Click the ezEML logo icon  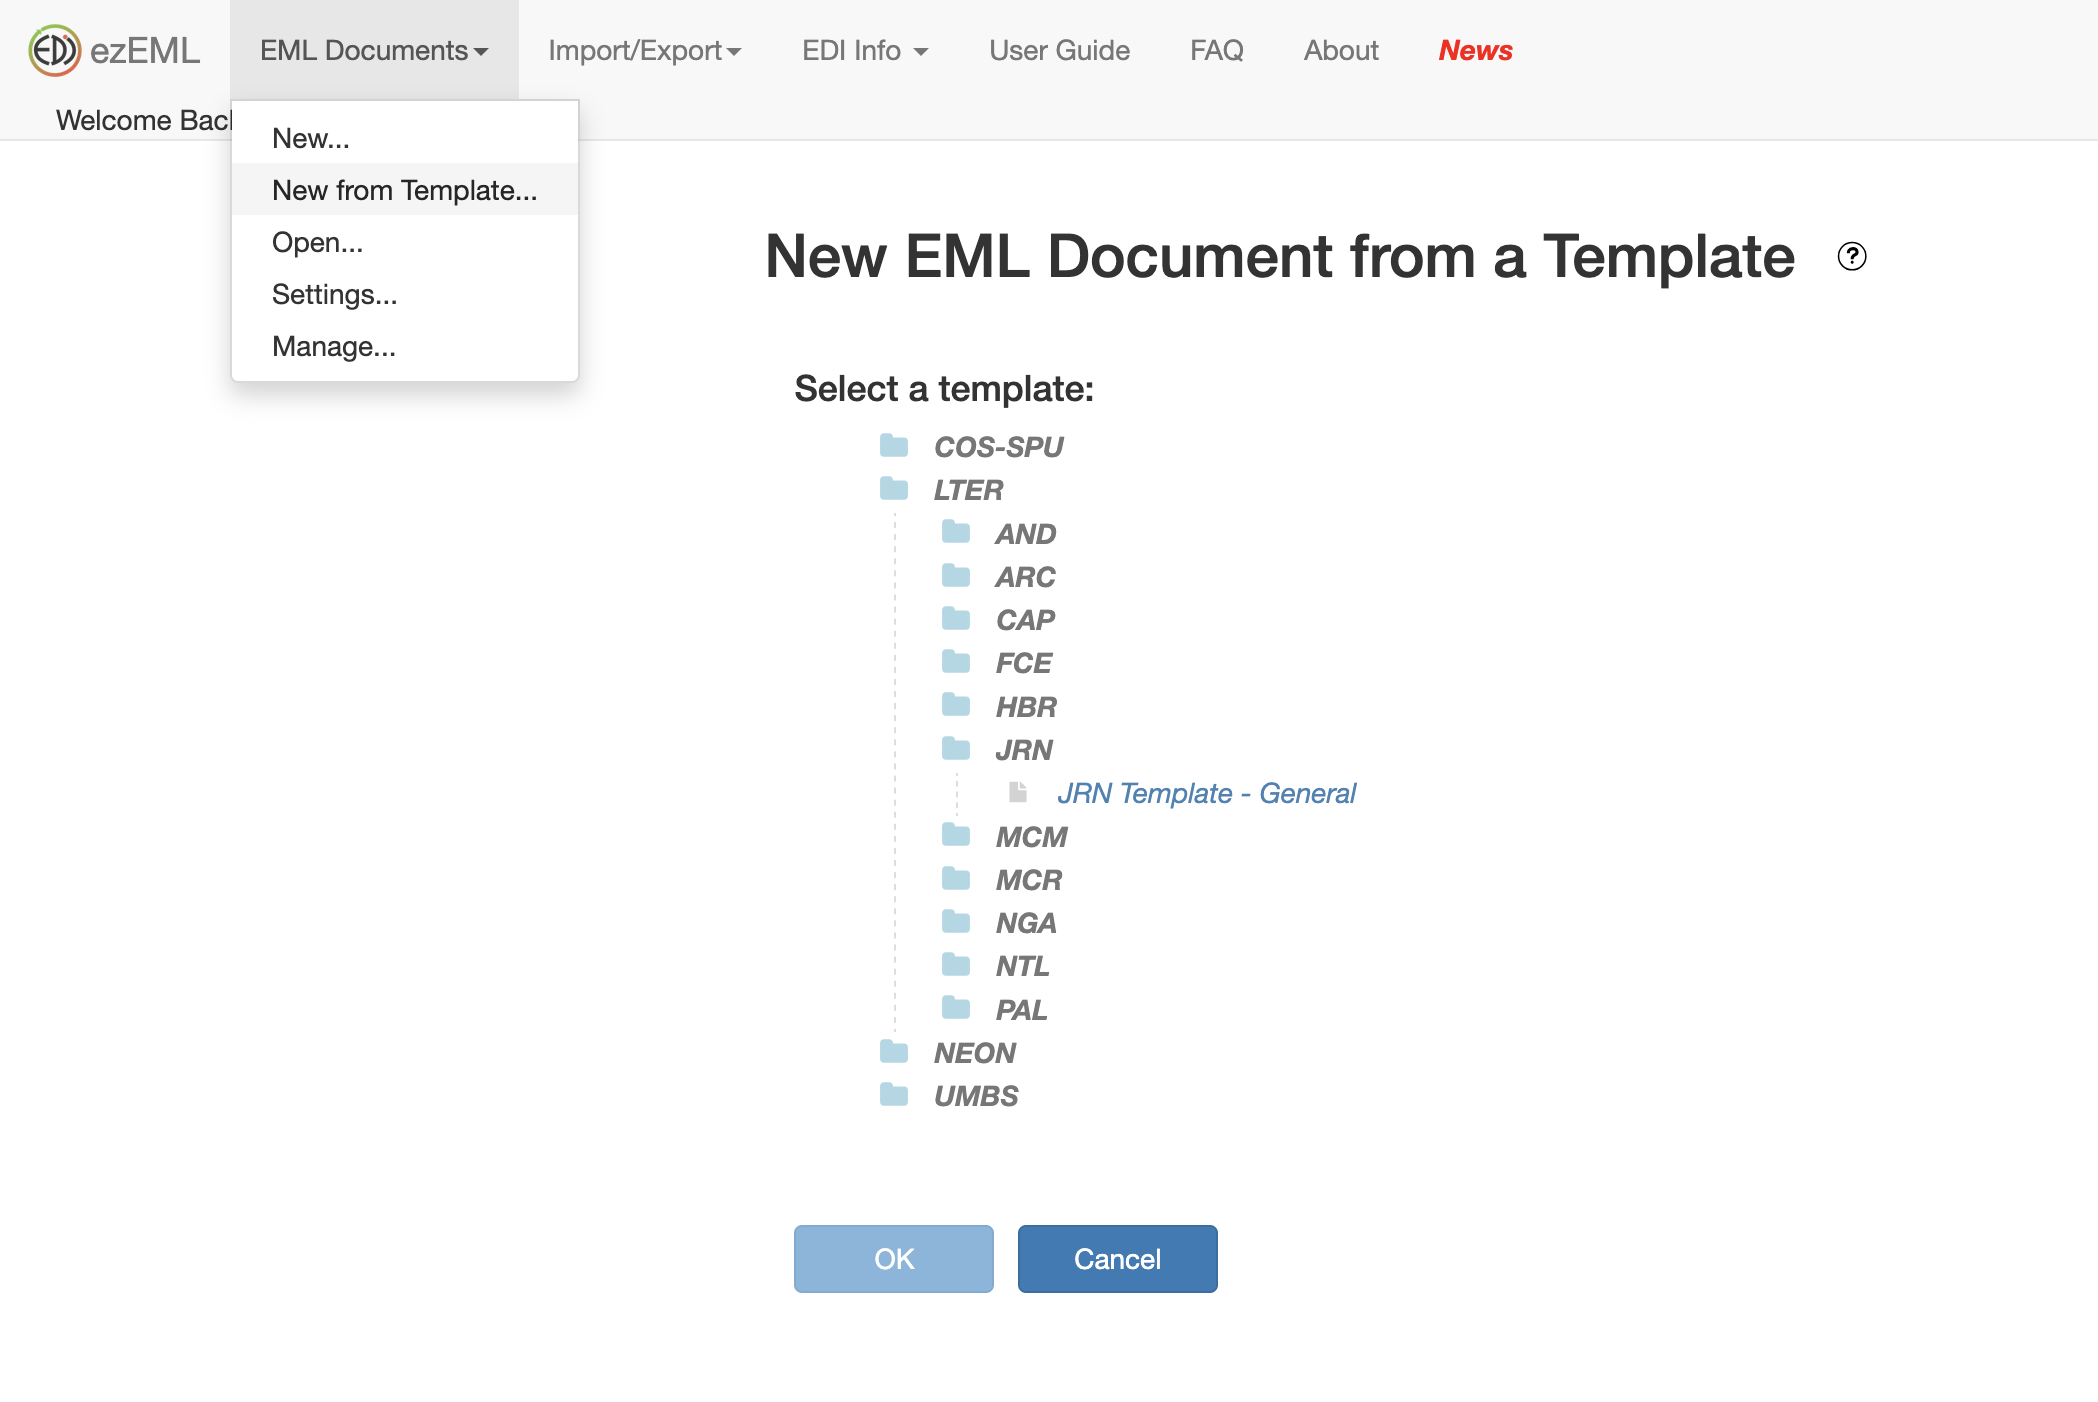click(54, 50)
